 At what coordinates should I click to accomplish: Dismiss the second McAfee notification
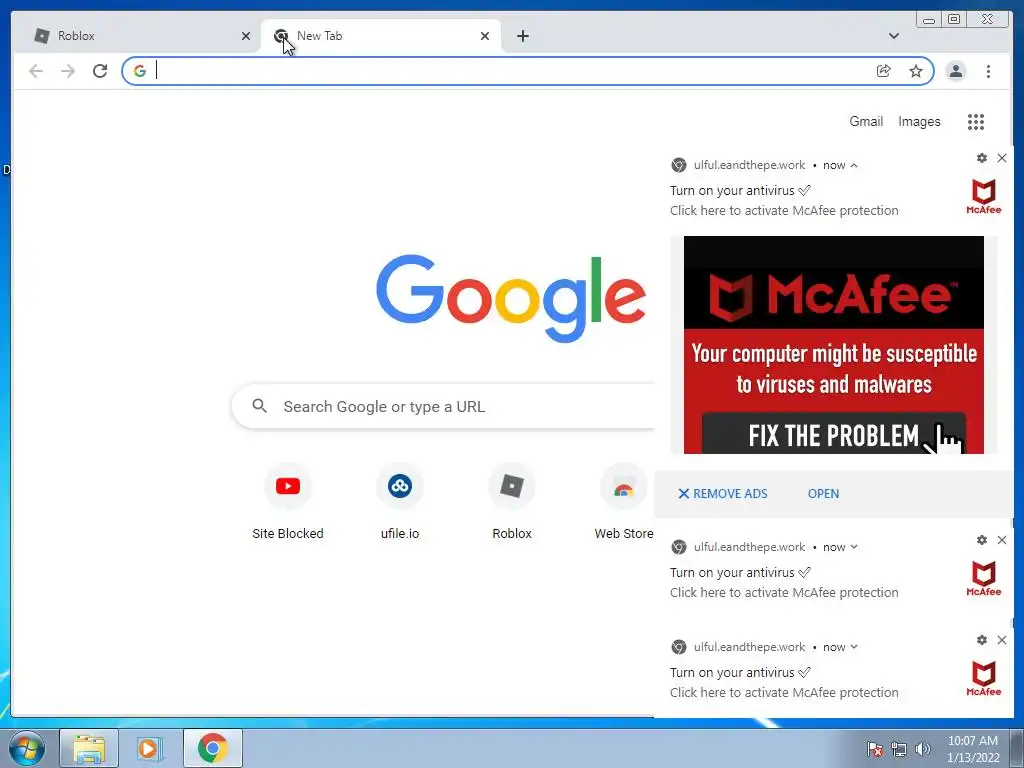click(x=1002, y=540)
